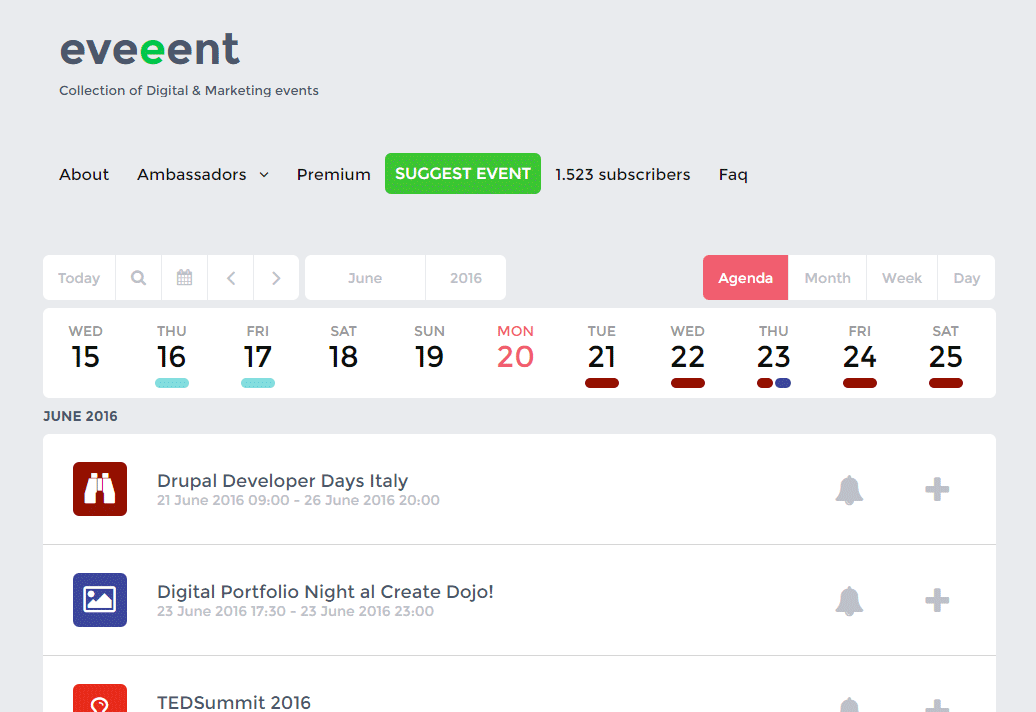Click Digital Portfolio Night time range text
The image size is (1036, 712).
coord(295,611)
